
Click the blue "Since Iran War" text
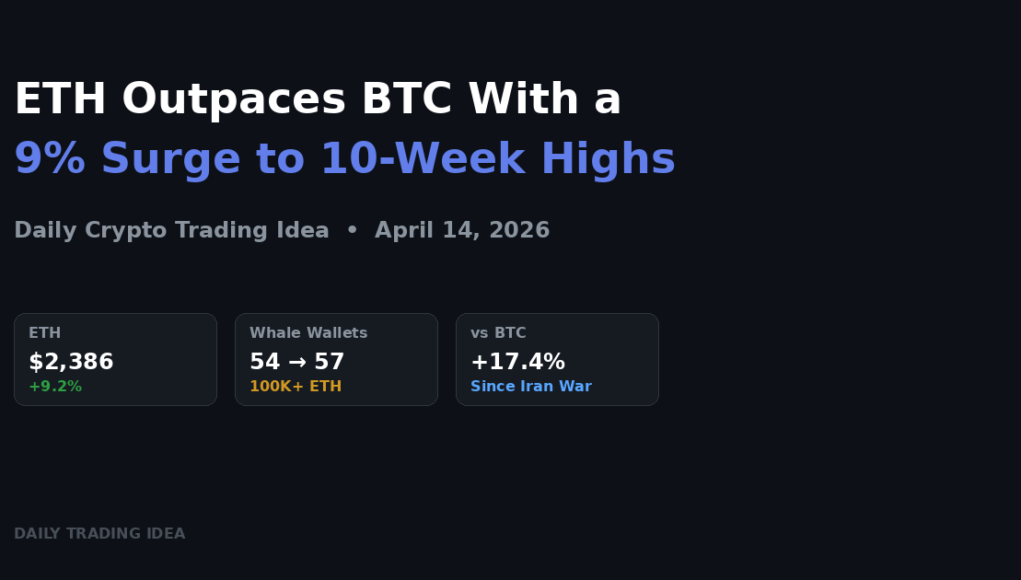pos(531,386)
